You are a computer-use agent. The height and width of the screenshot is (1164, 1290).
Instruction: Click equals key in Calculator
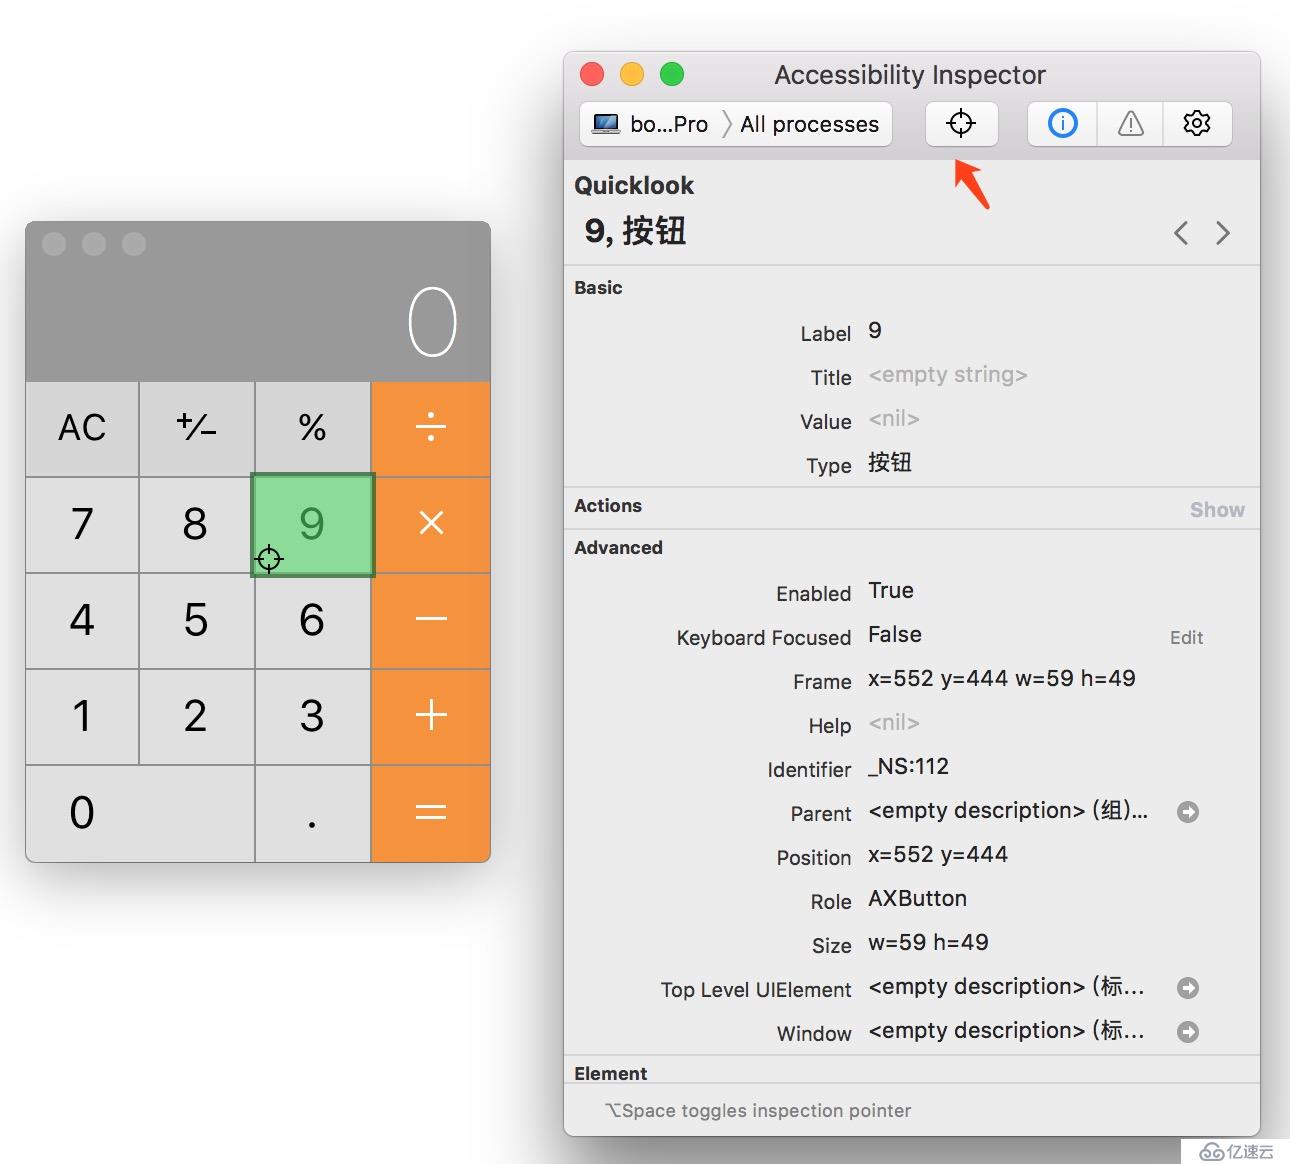coord(431,813)
